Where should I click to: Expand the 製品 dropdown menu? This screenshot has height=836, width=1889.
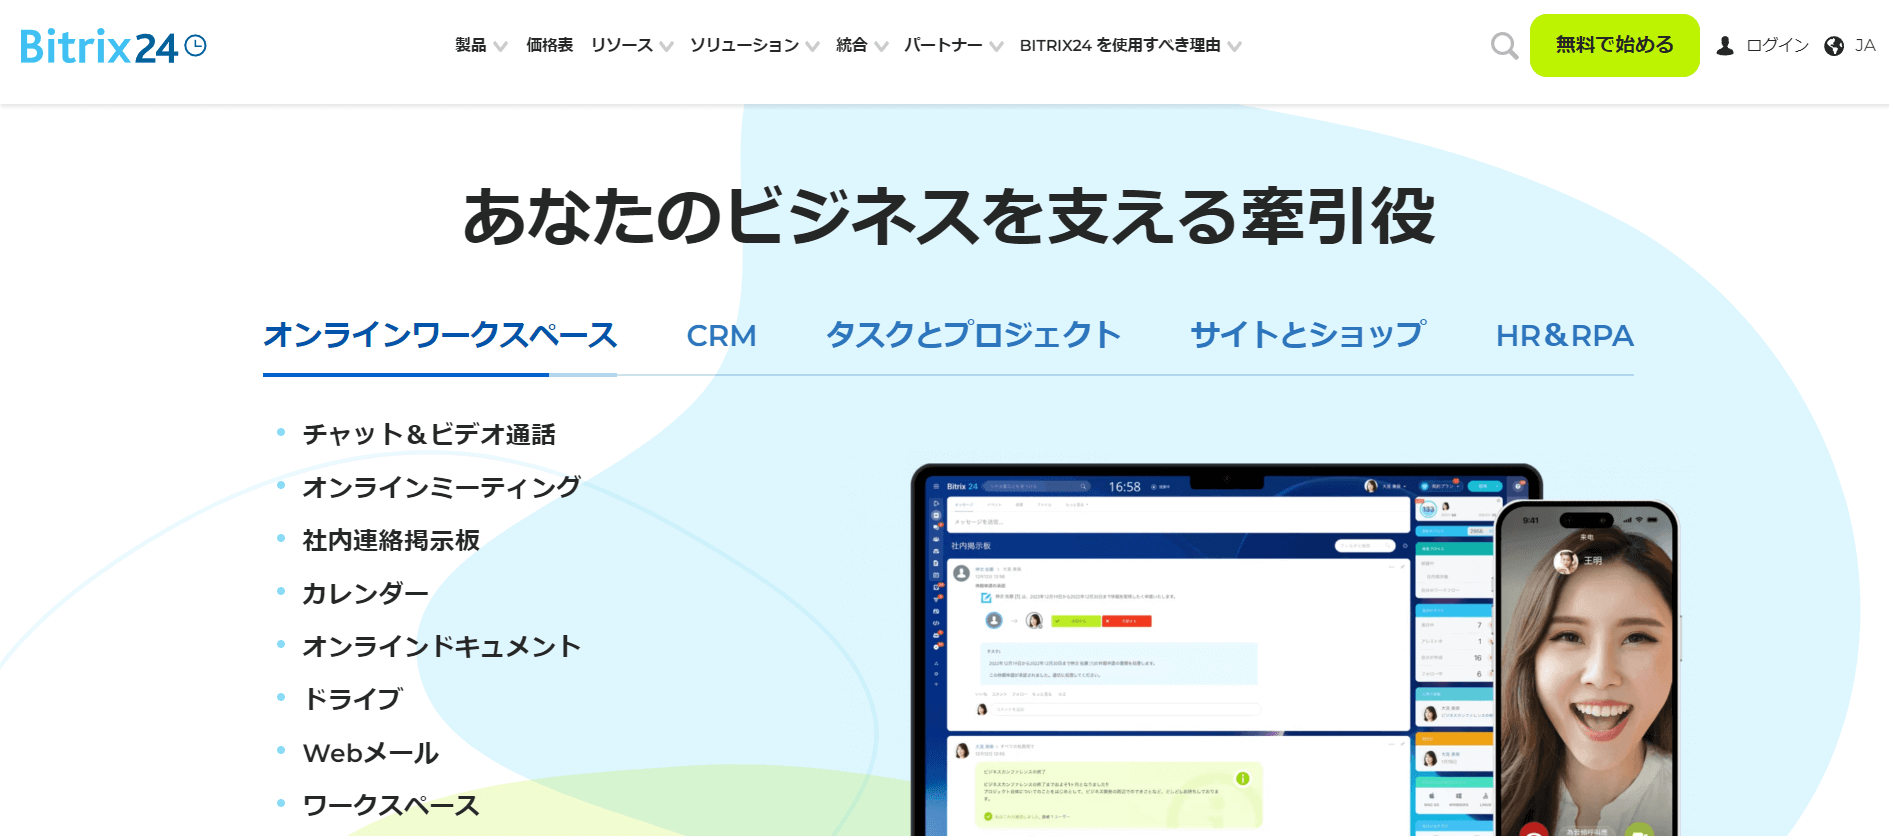481,45
